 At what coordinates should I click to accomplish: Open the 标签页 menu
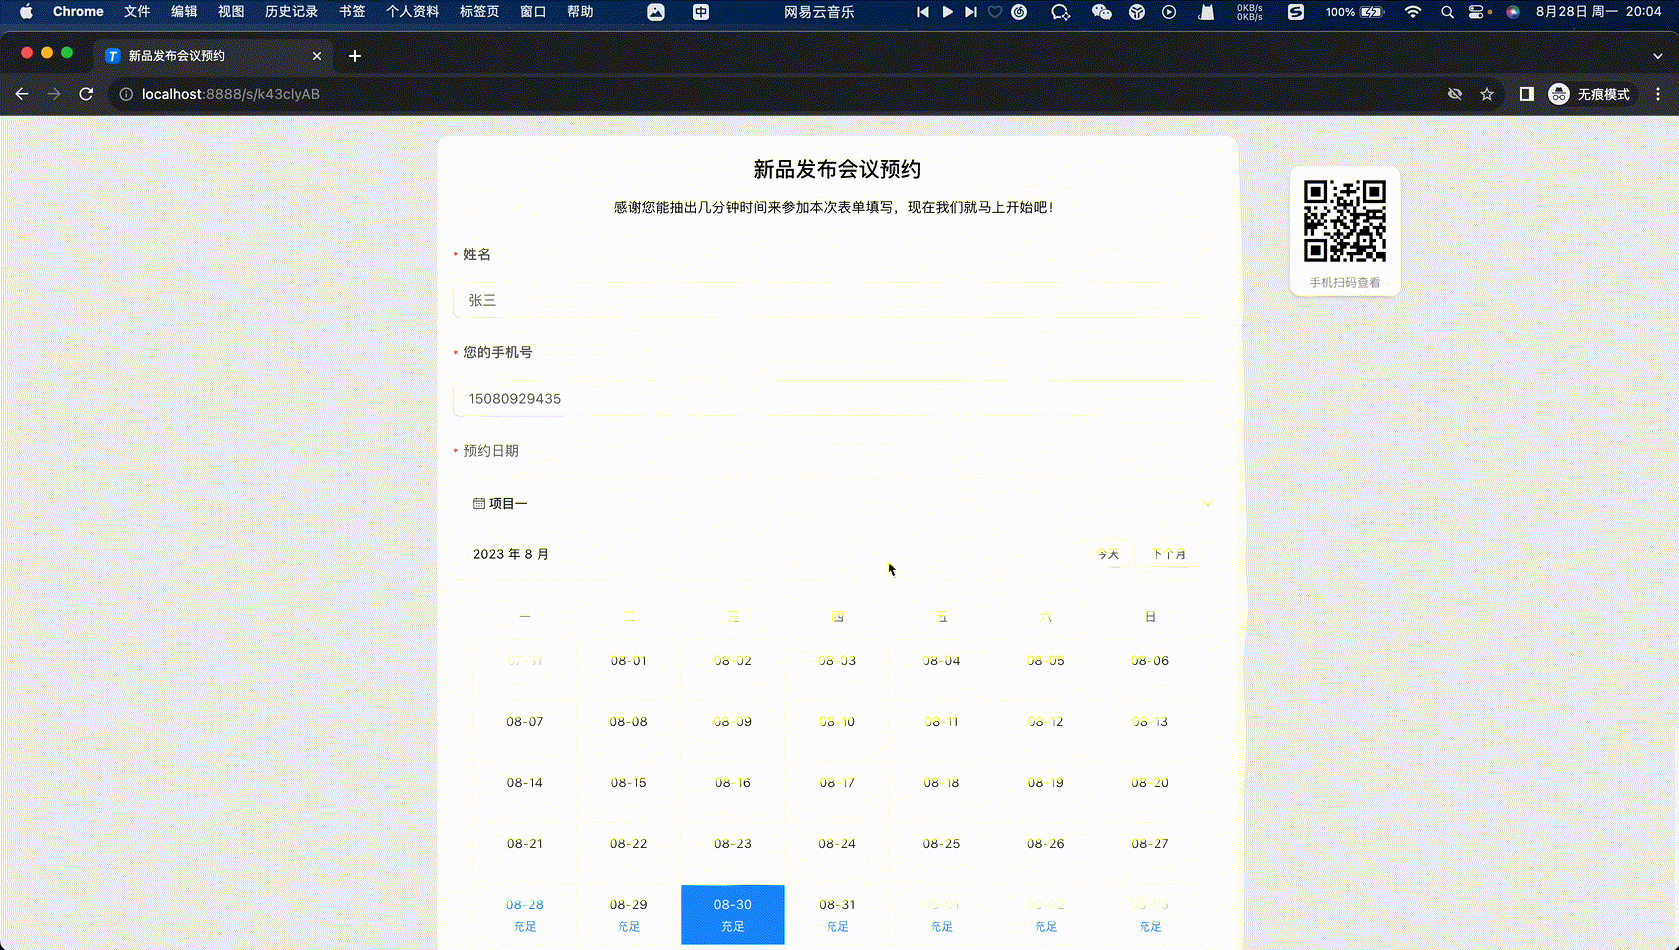pos(479,12)
